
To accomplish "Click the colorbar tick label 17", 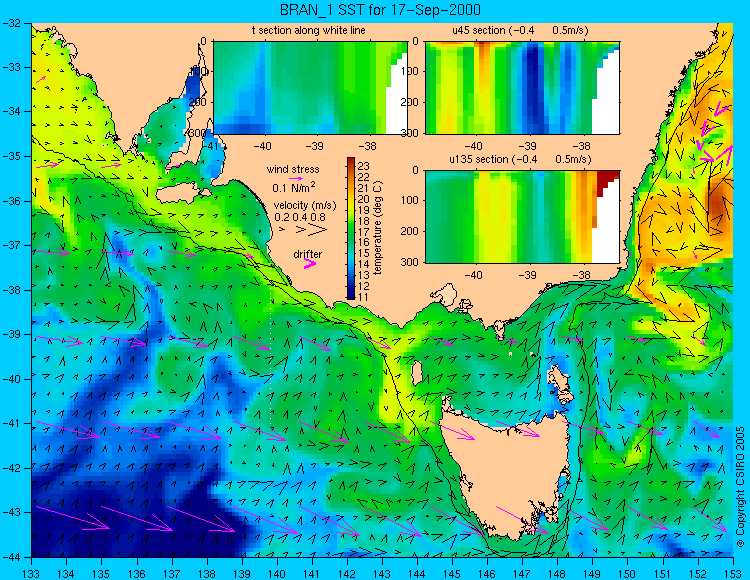I will [364, 232].
